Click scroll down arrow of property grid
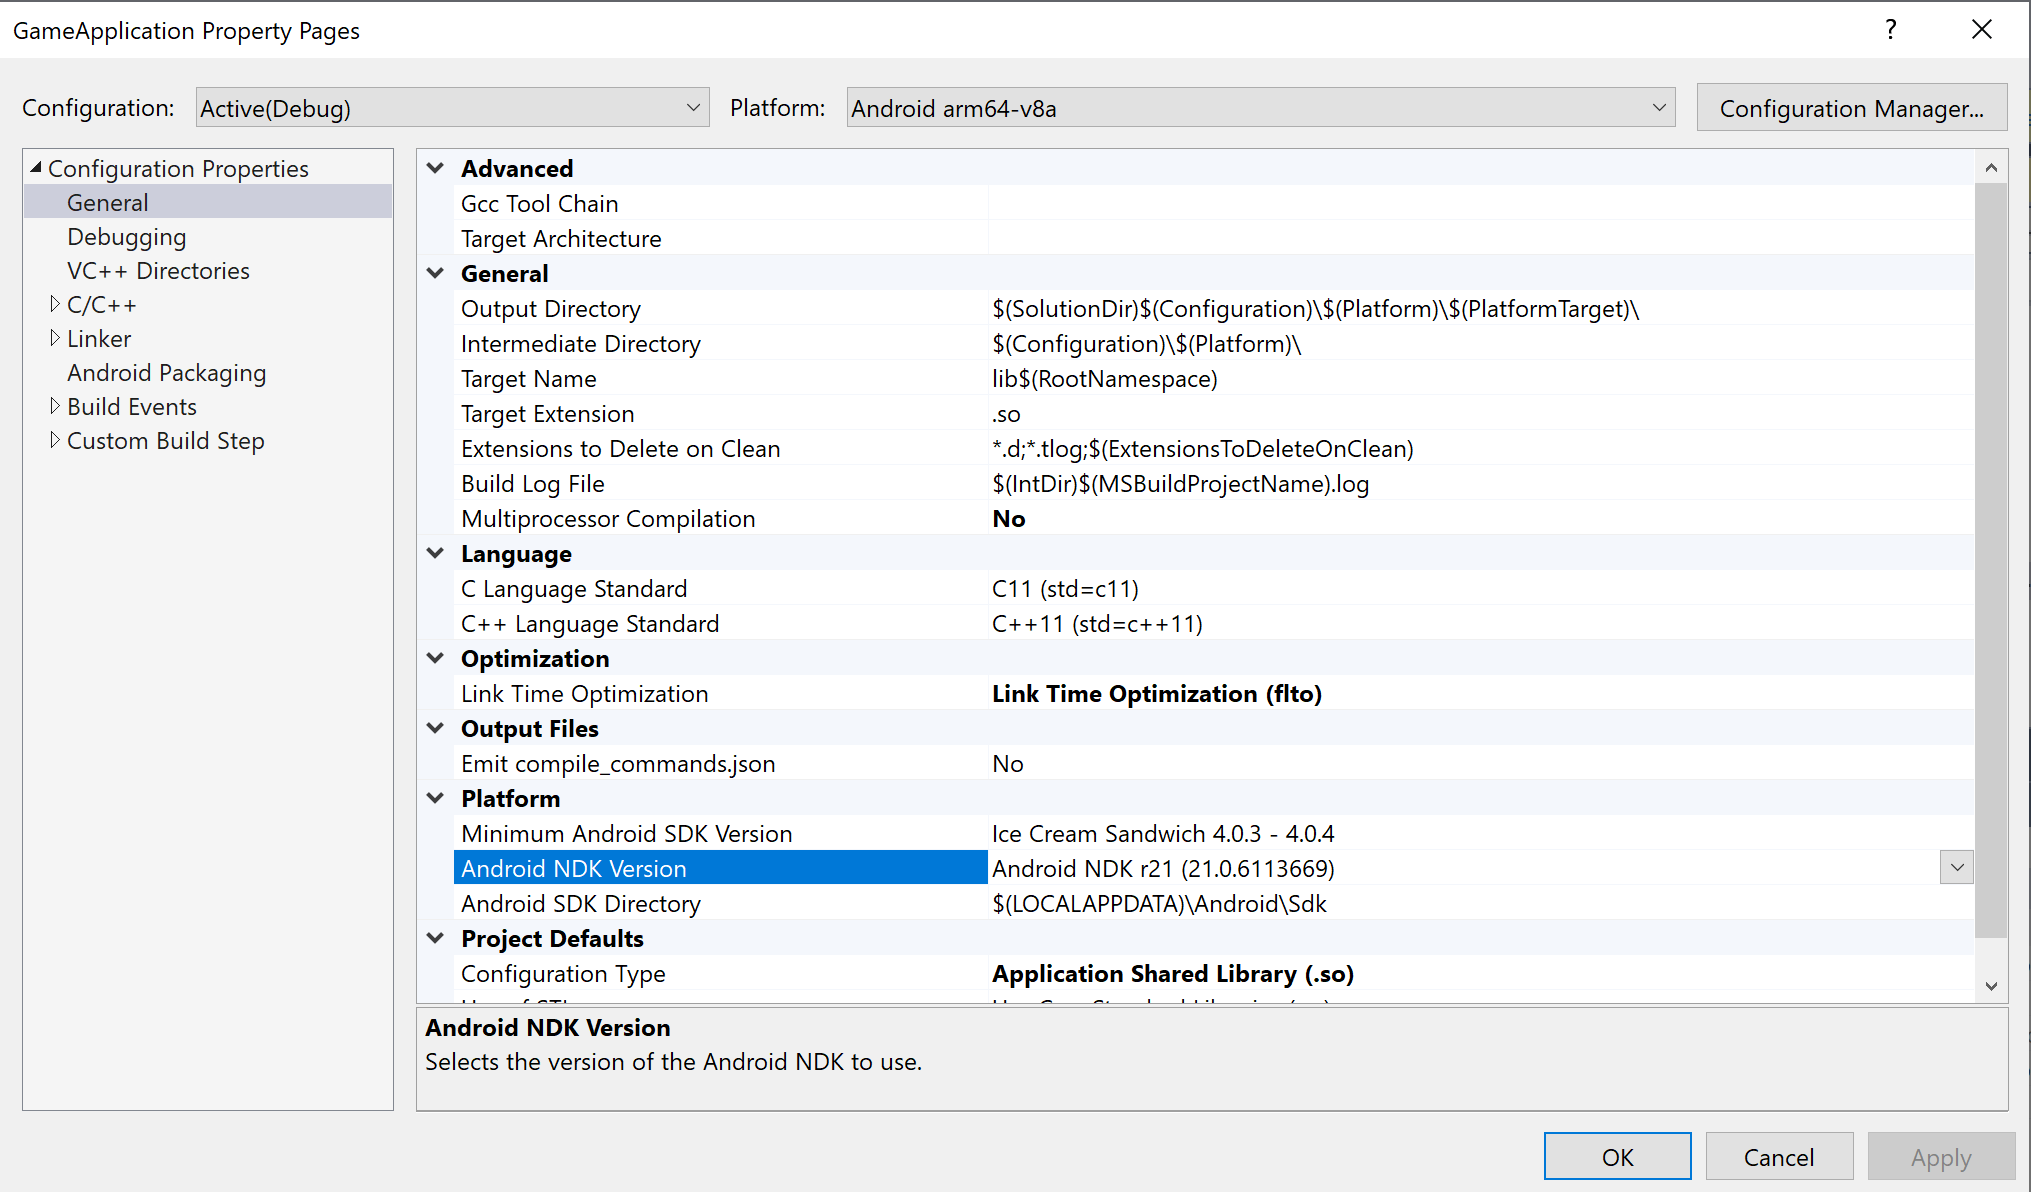 click(1990, 986)
